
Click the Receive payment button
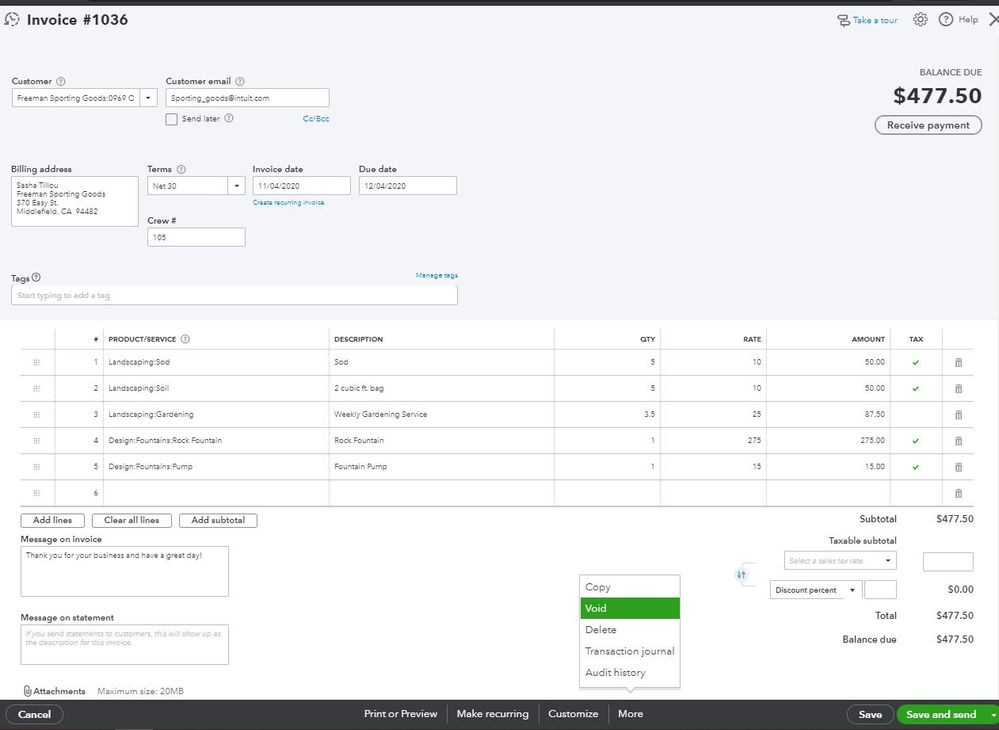[928, 125]
